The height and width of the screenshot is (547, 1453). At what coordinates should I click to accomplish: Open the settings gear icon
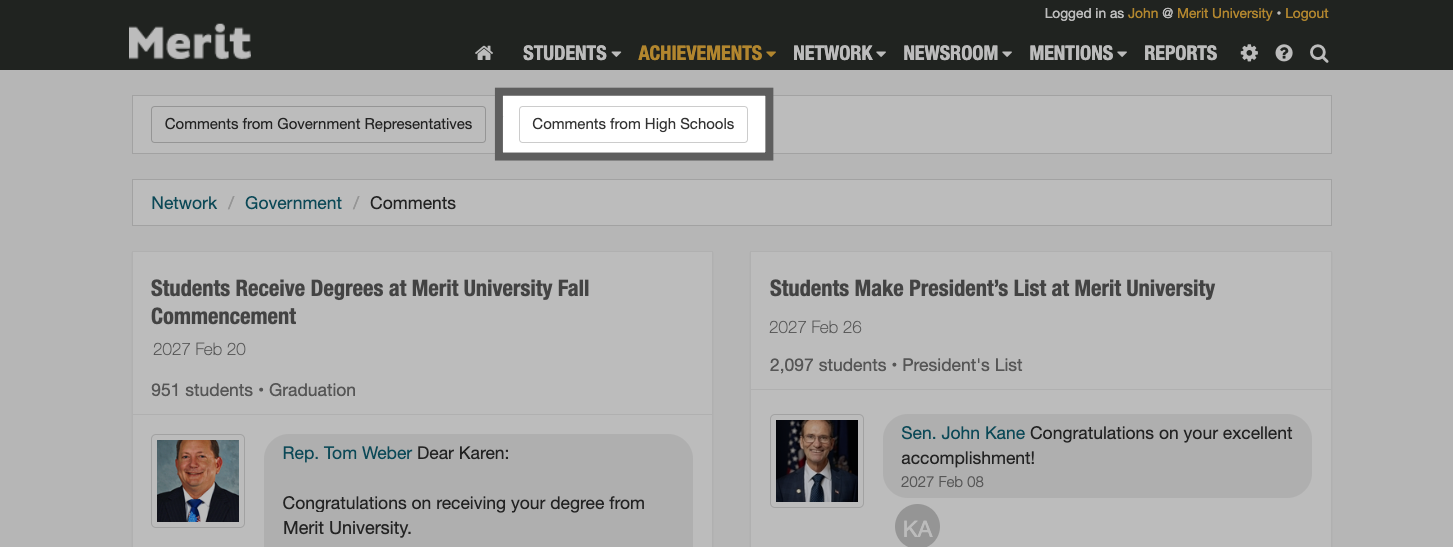[1249, 53]
